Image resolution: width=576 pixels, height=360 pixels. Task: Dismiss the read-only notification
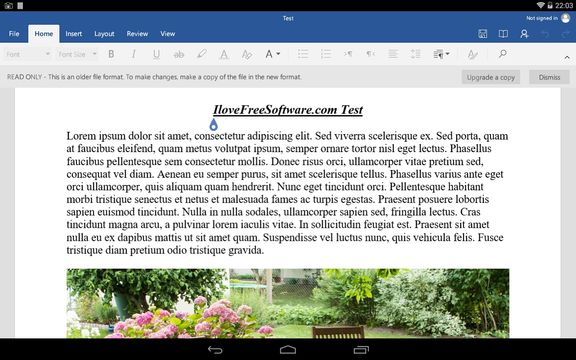(x=549, y=77)
